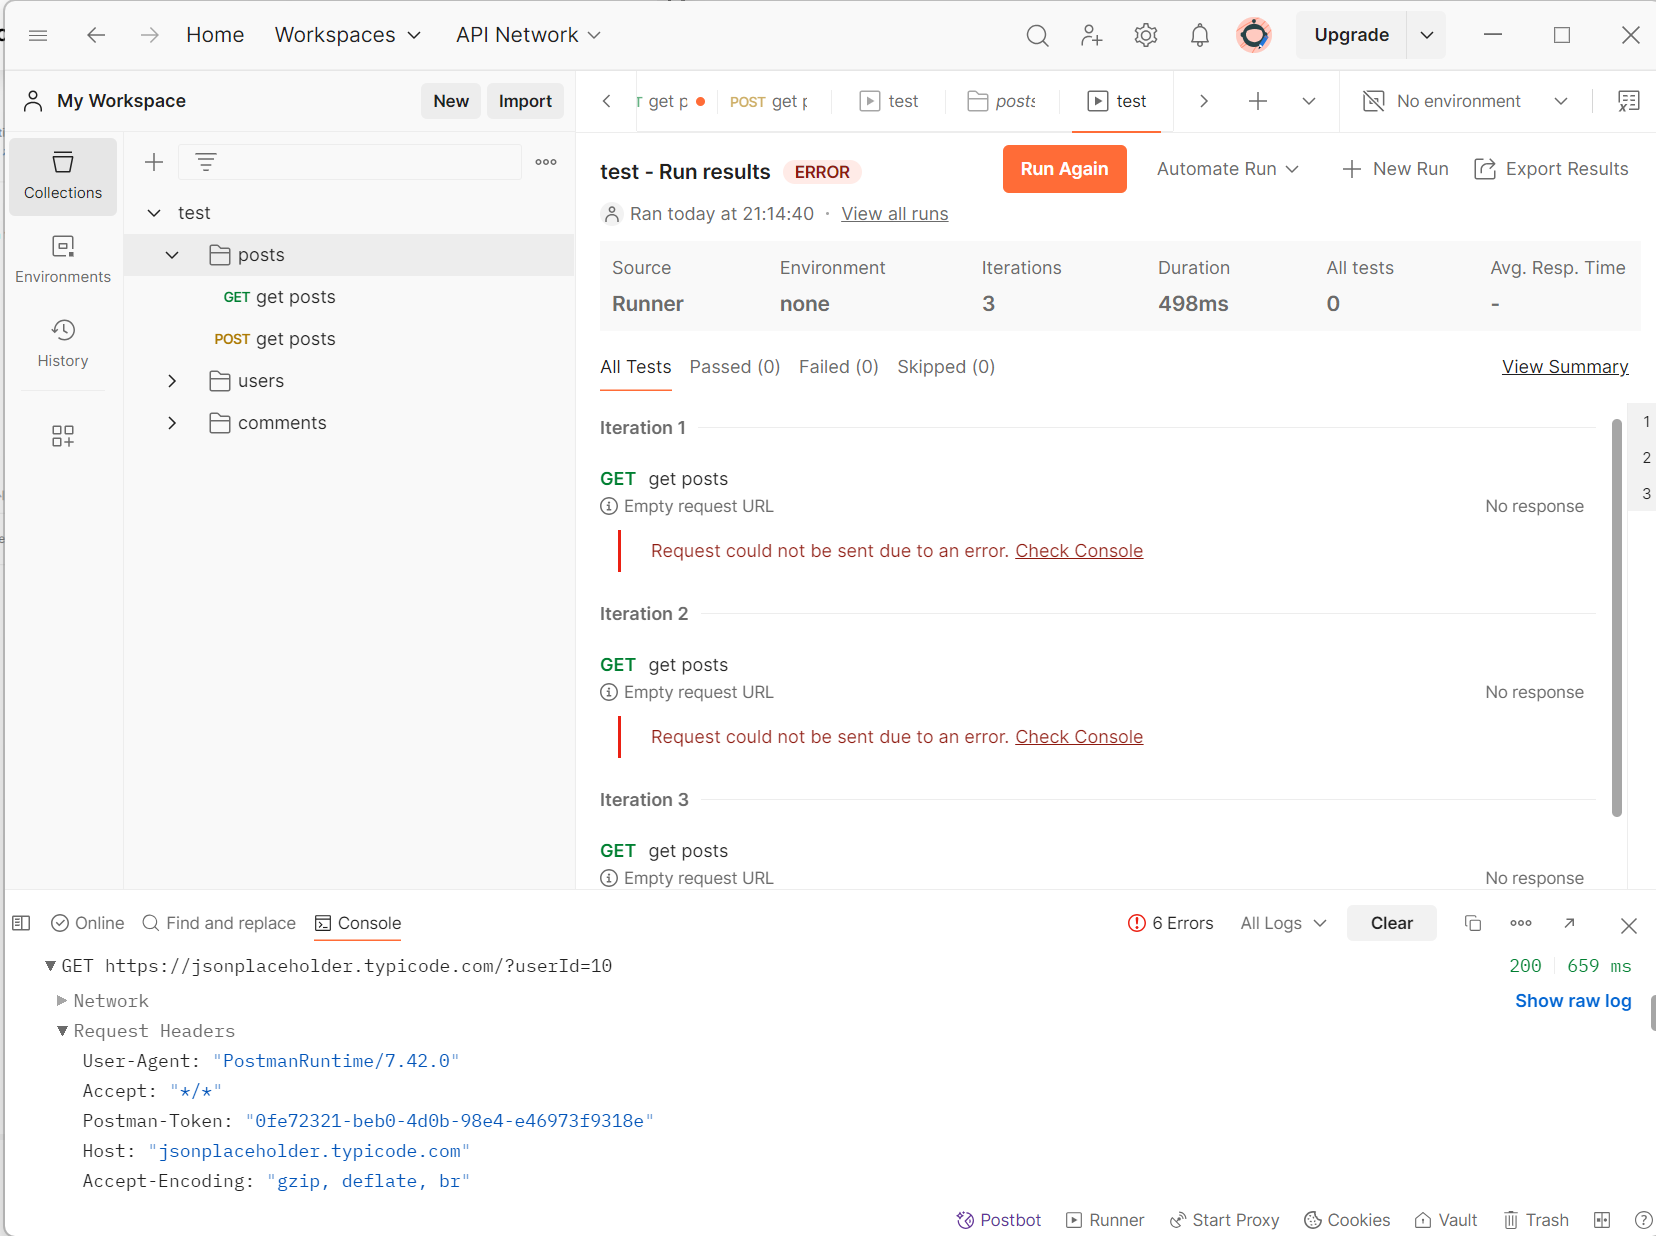The height and width of the screenshot is (1236, 1656).
Task: Click Start Proxy in the footer
Action: [1225, 1220]
